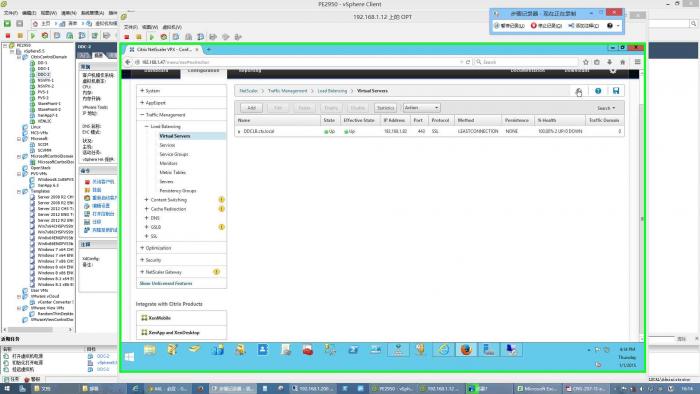Click the Add button above virtual servers table
The width and height of the screenshot is (700, 394).
click(x=251, y=108)
